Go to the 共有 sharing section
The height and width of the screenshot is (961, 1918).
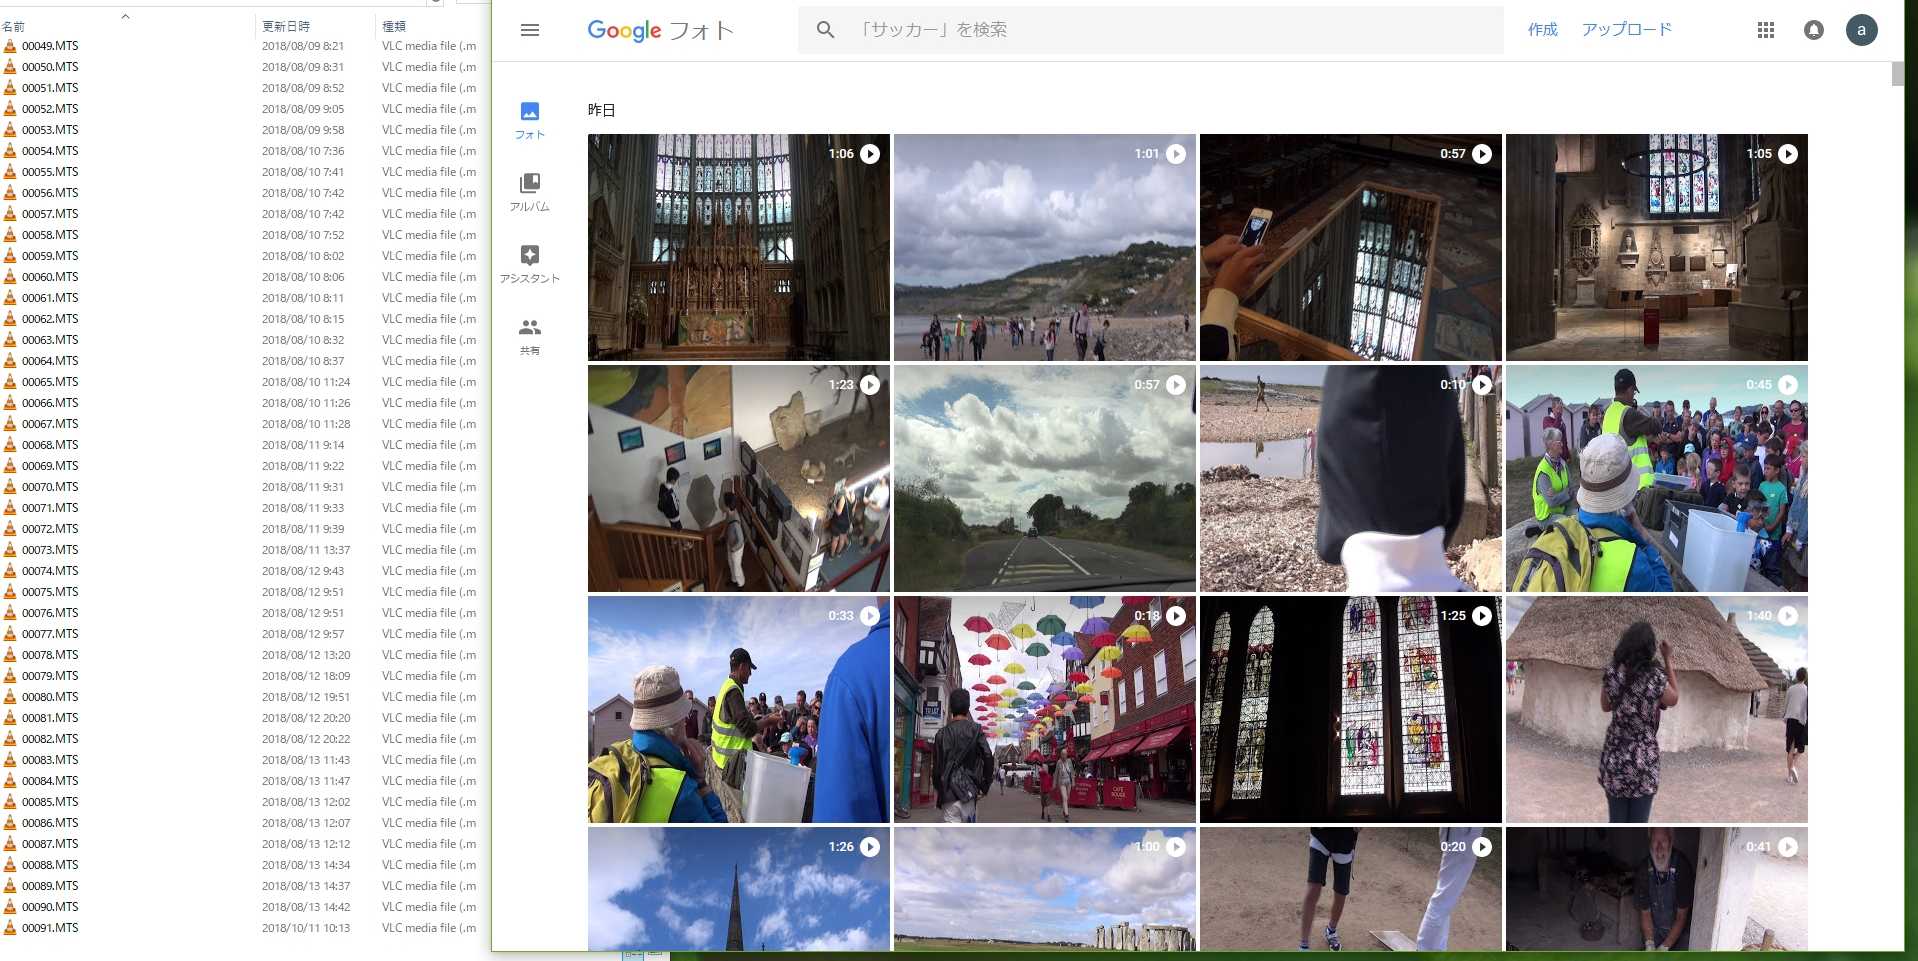[x=530, y=336]
